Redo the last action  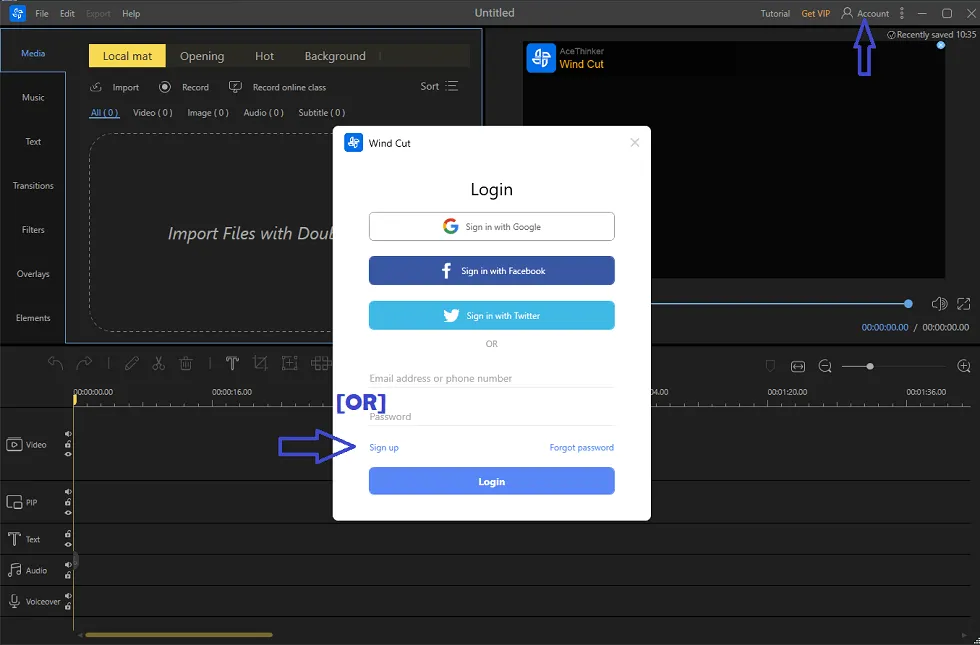point(85,363)
